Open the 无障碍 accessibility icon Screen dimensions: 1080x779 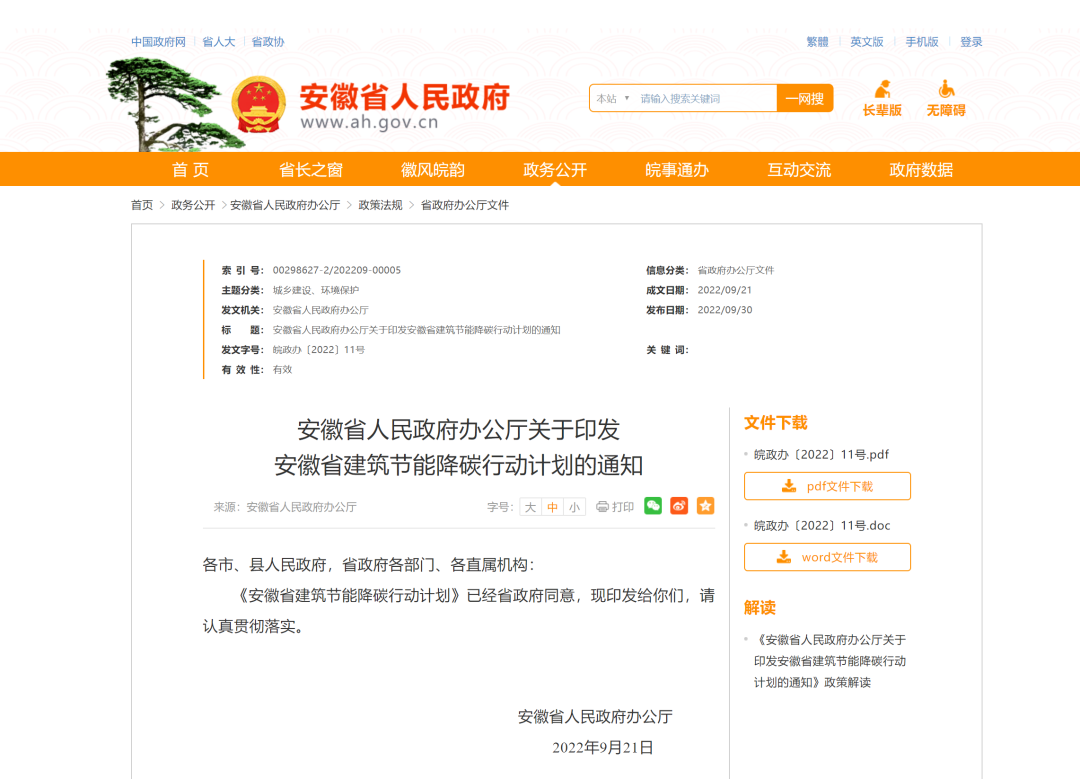(x=945, y=98)
